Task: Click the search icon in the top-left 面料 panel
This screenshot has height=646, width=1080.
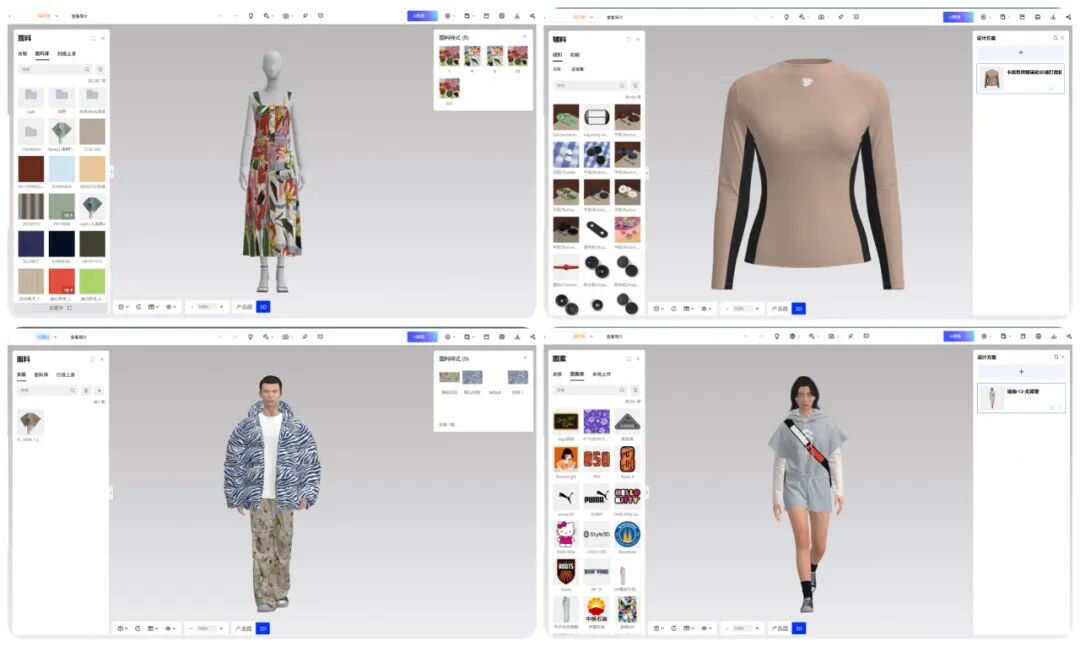Action: click(x=87, y=69)
